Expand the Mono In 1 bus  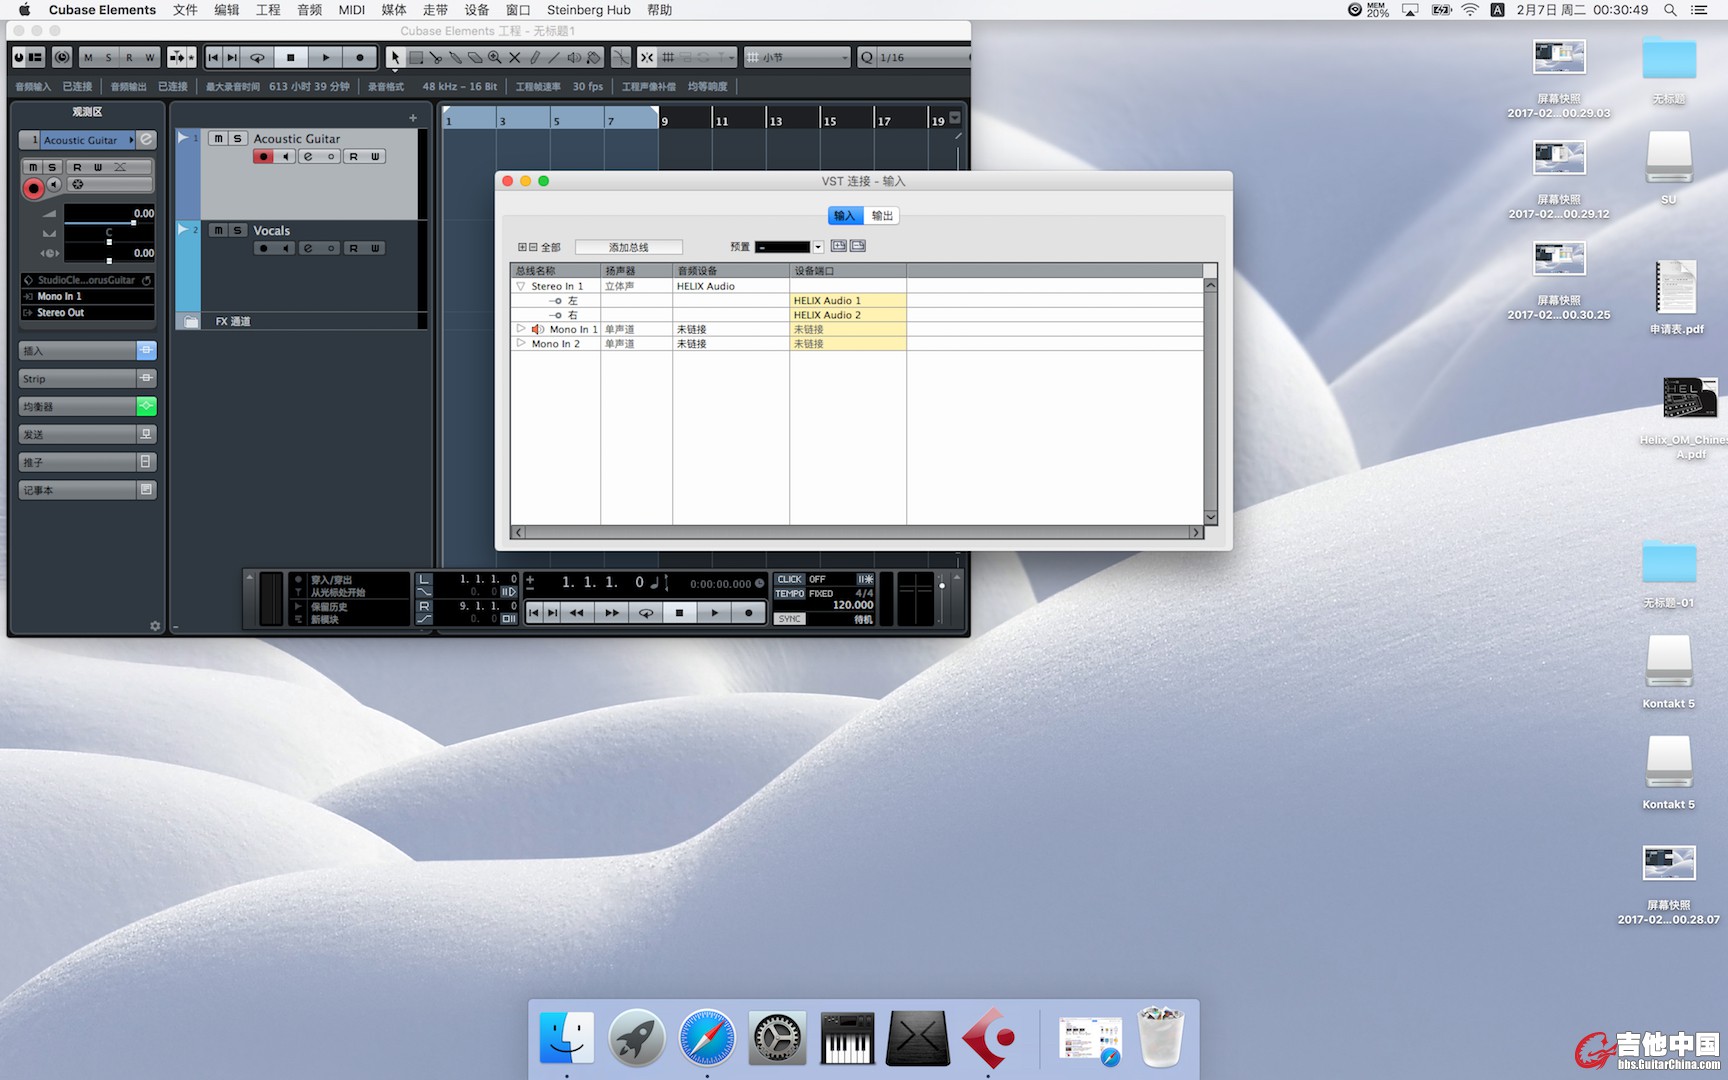point(521,329)
